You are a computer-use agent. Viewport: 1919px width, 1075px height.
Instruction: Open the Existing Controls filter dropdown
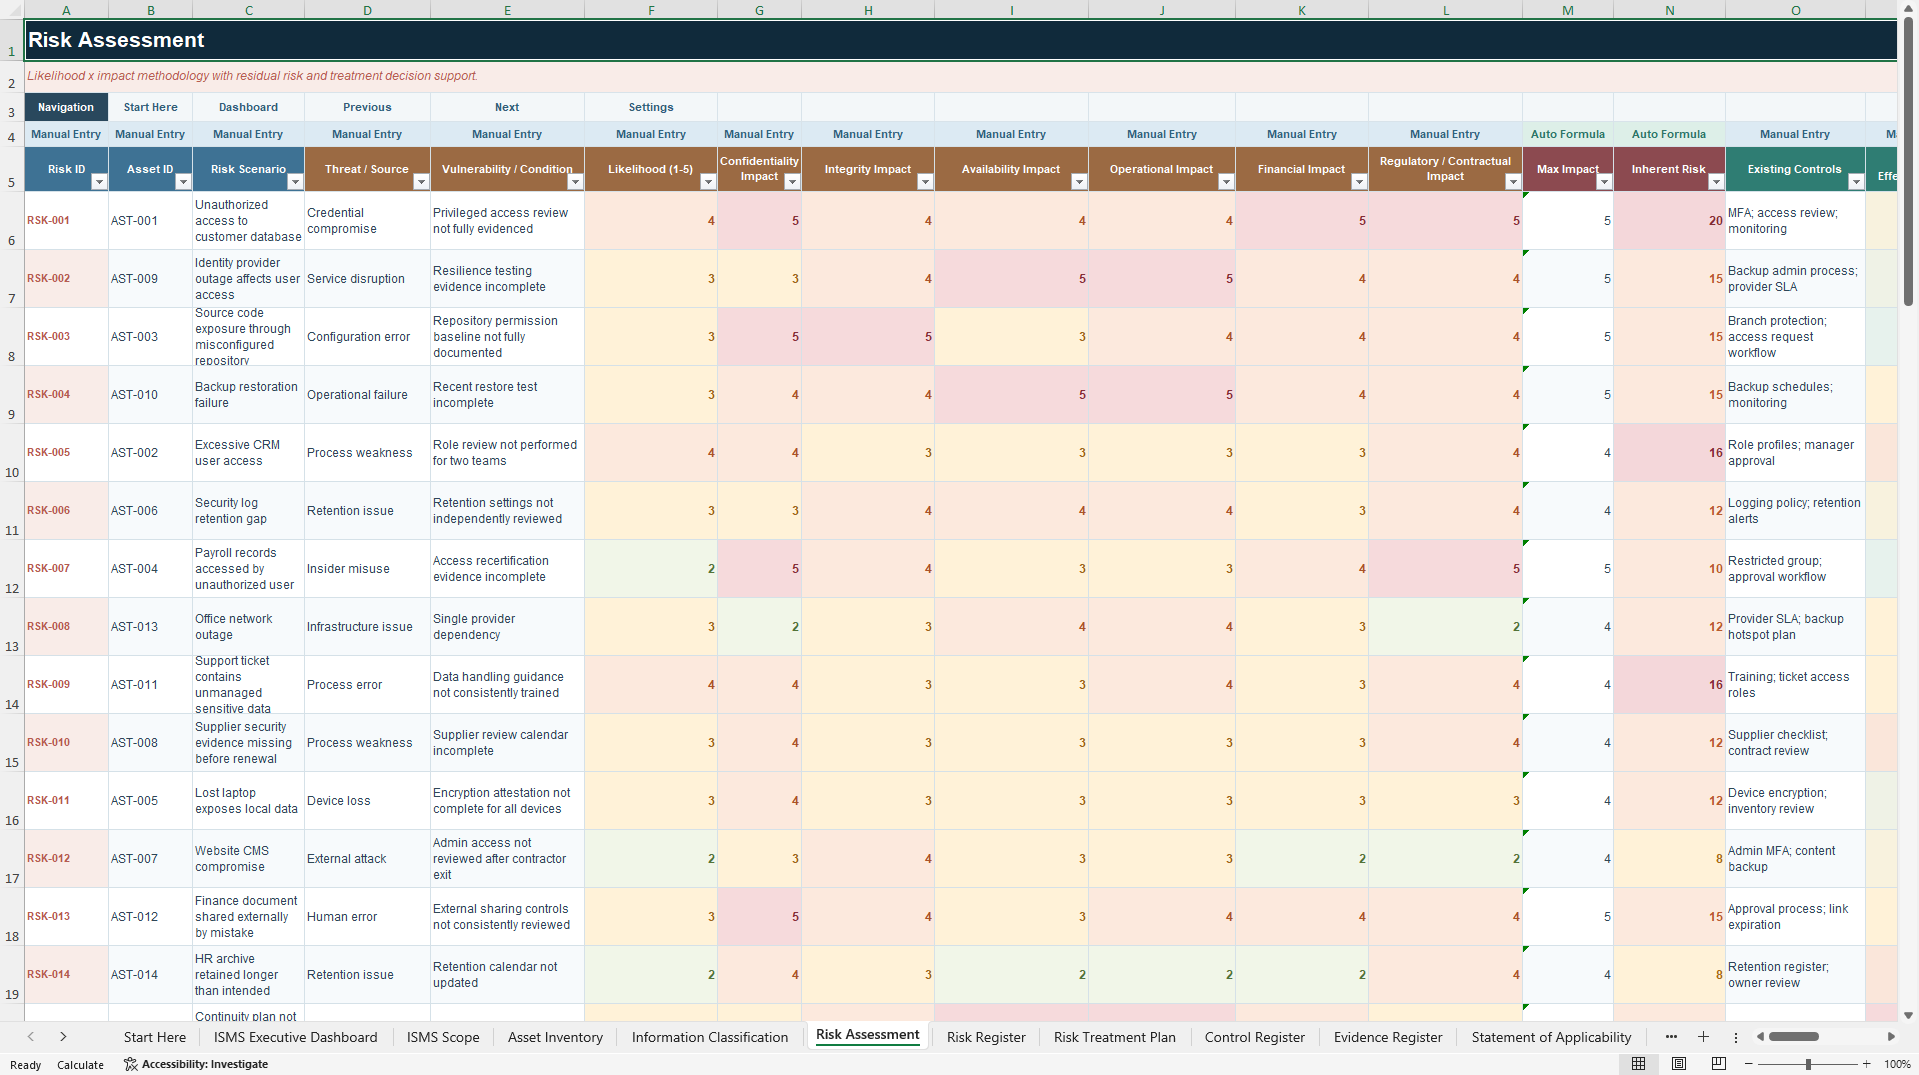click(1856, 182)
